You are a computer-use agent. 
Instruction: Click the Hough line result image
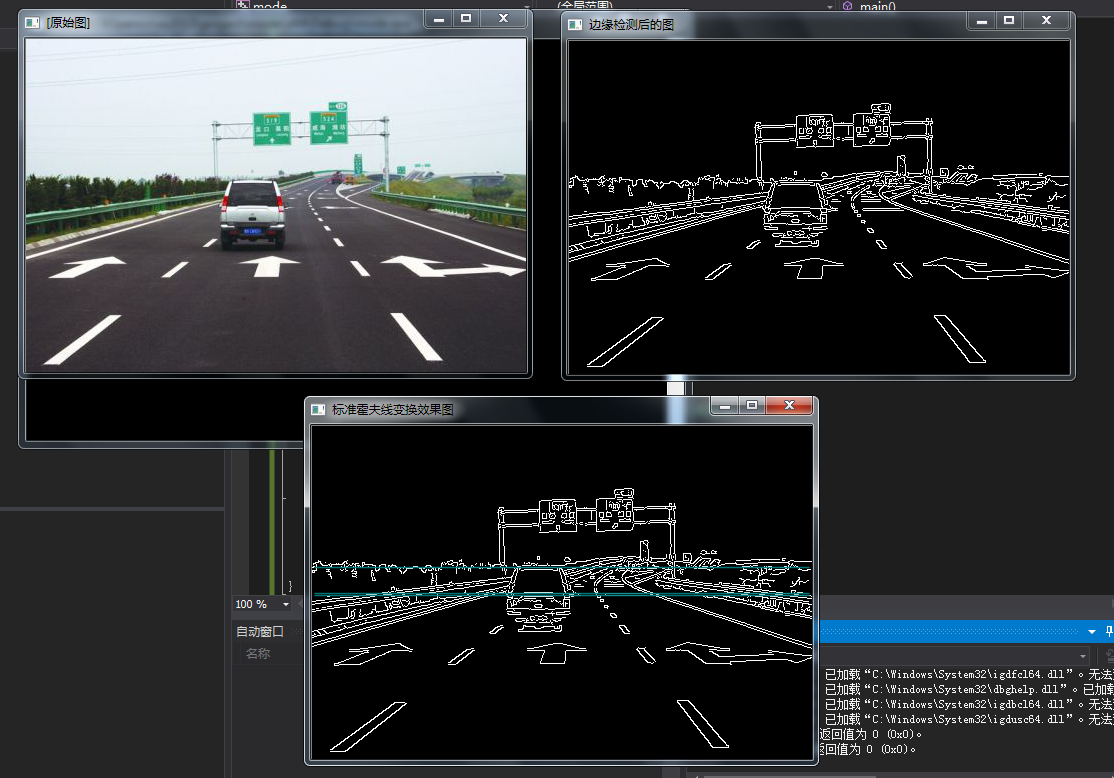[x=562, y=593]
